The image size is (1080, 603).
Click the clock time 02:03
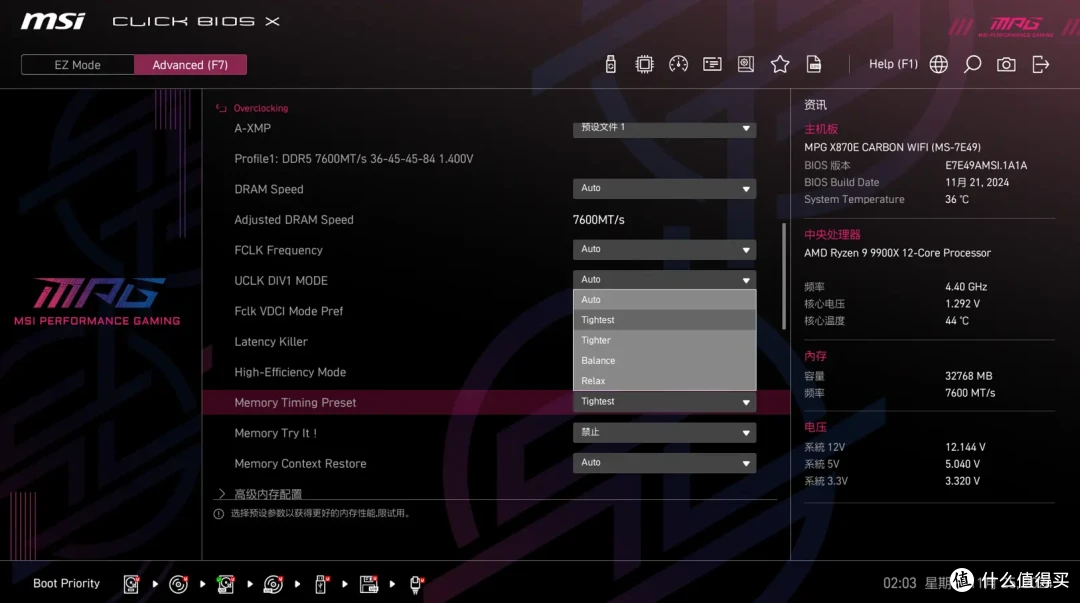pos(900,584)
